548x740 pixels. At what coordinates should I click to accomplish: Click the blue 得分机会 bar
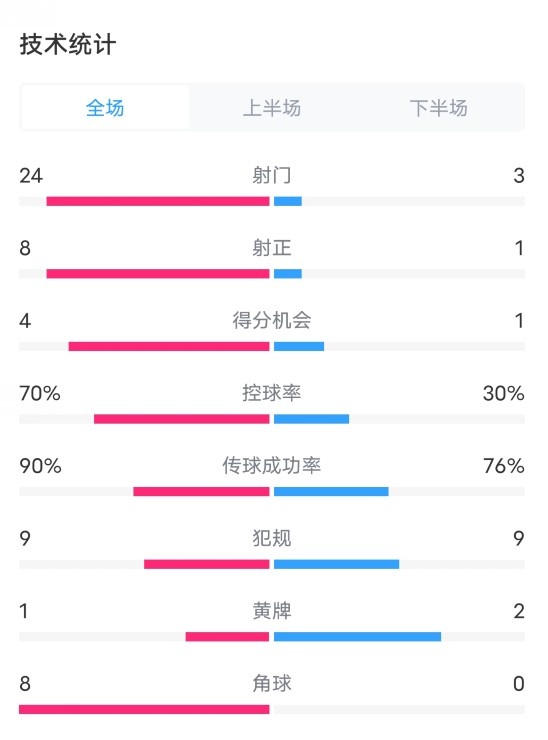299,346
